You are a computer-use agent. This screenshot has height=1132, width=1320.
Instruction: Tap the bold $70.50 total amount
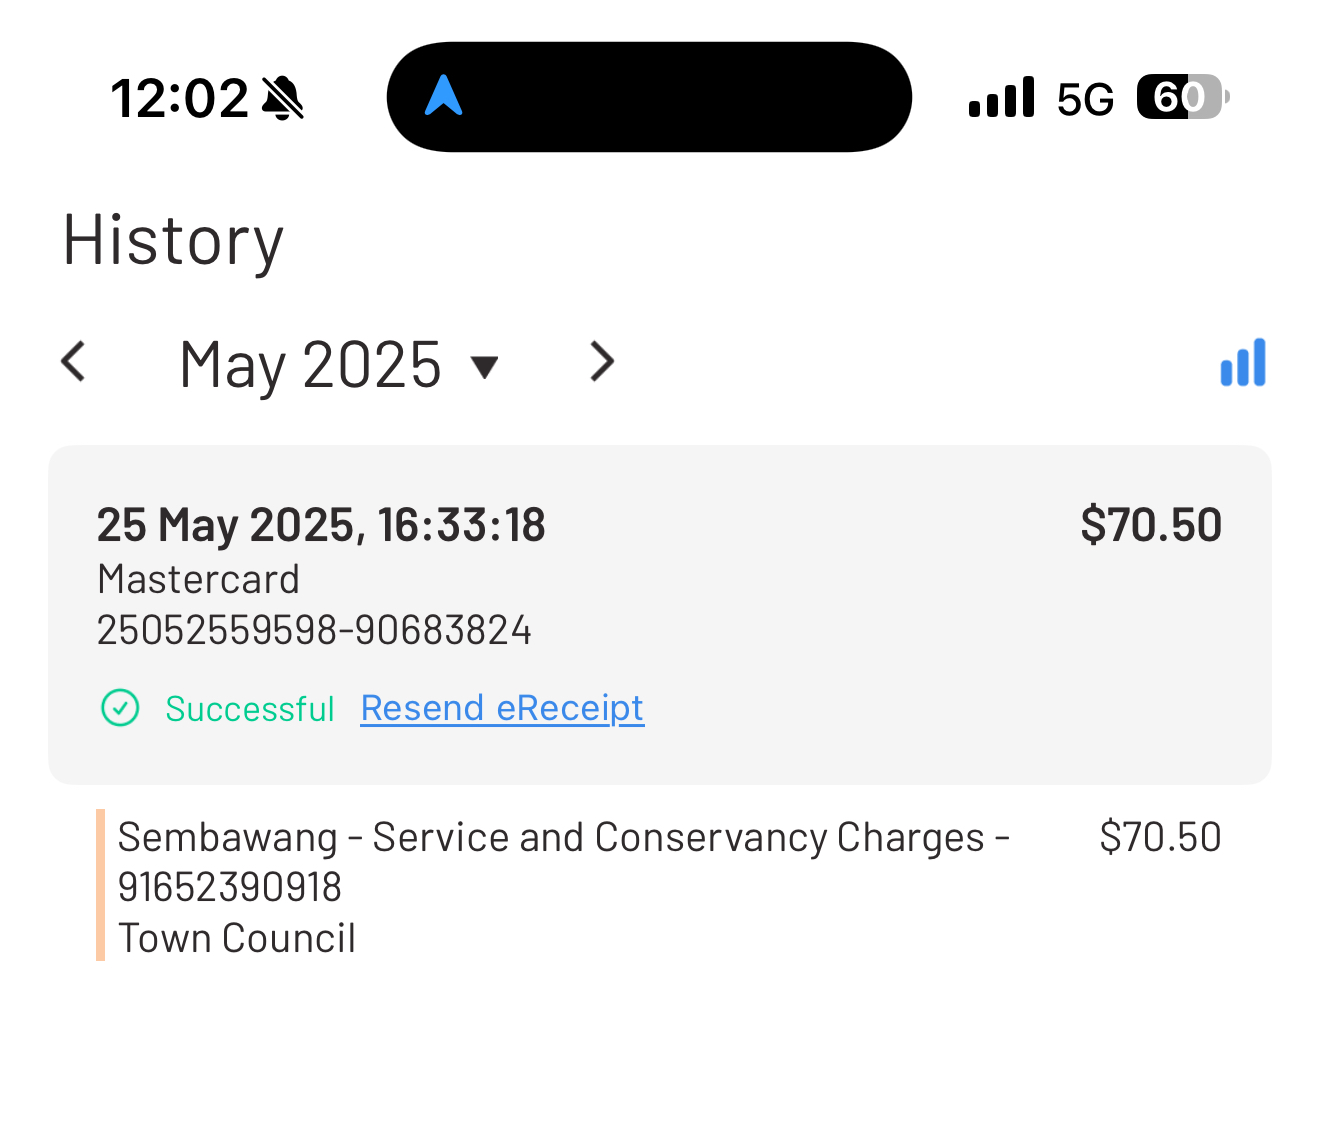(1151, 525)
